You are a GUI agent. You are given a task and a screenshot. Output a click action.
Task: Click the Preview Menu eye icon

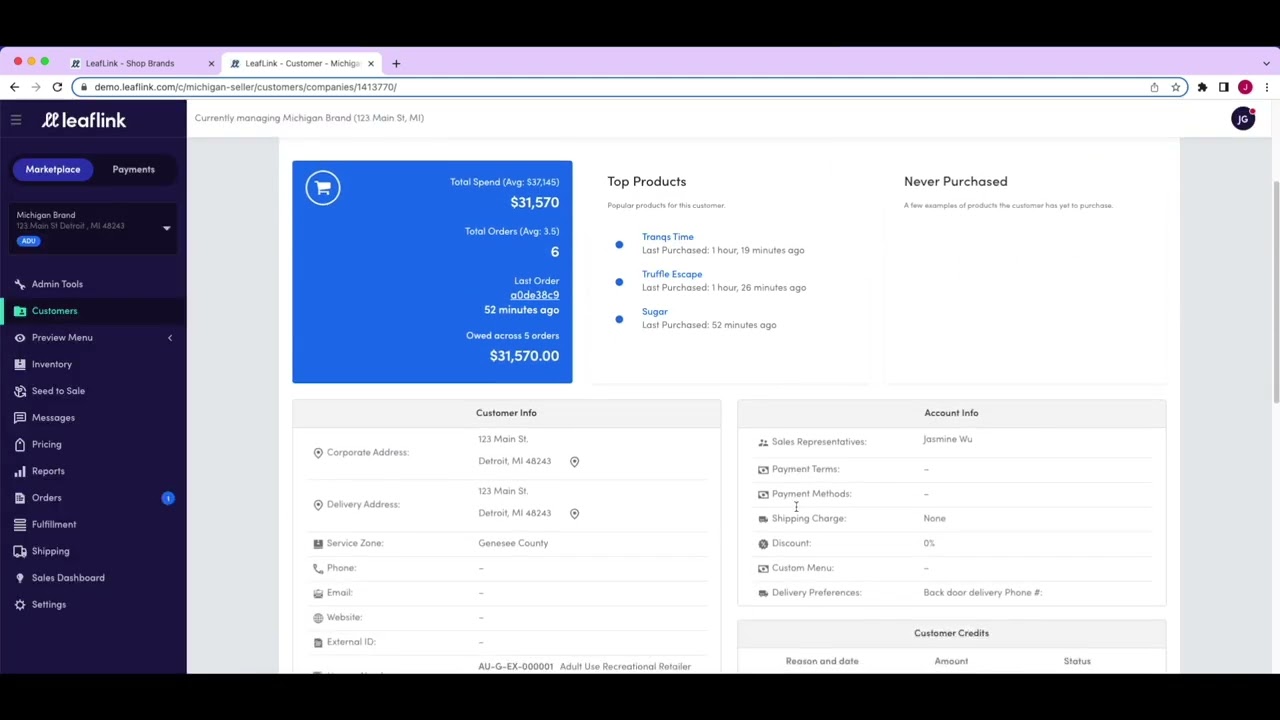[20, 338]
